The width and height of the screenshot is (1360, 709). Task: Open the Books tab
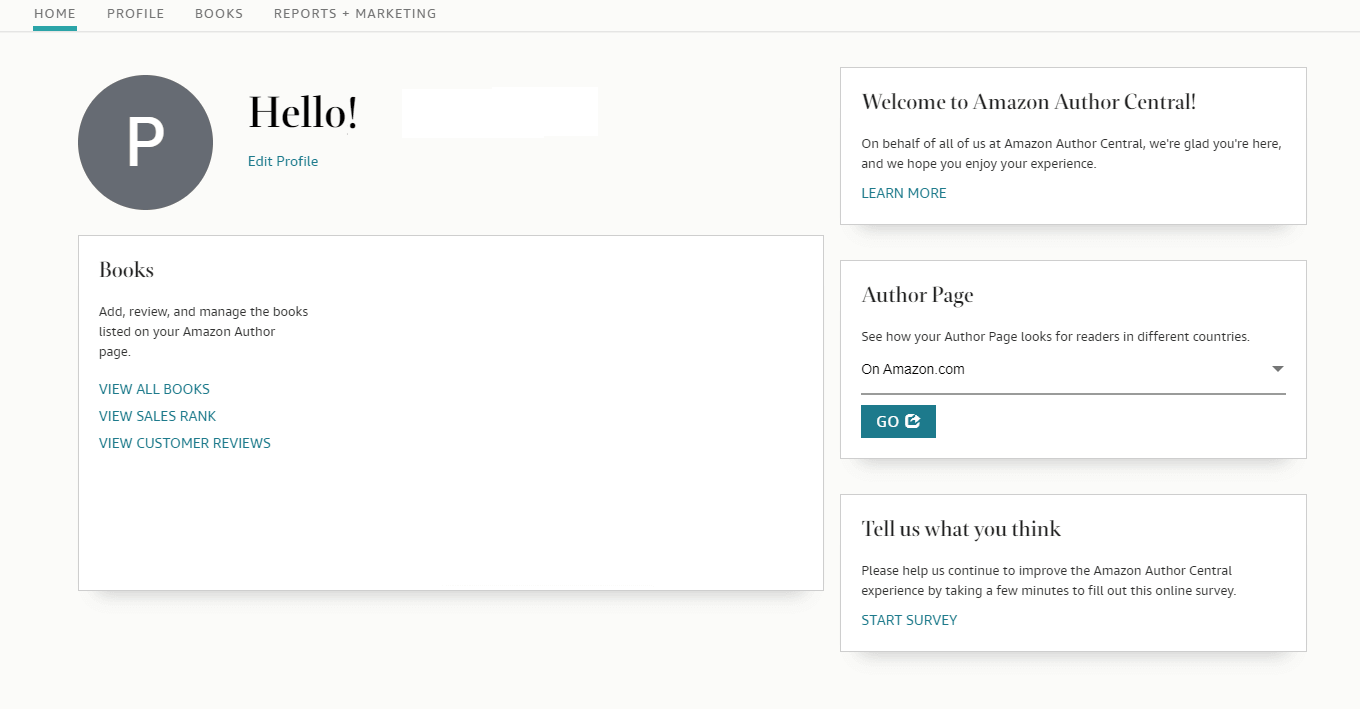[219, 14]
